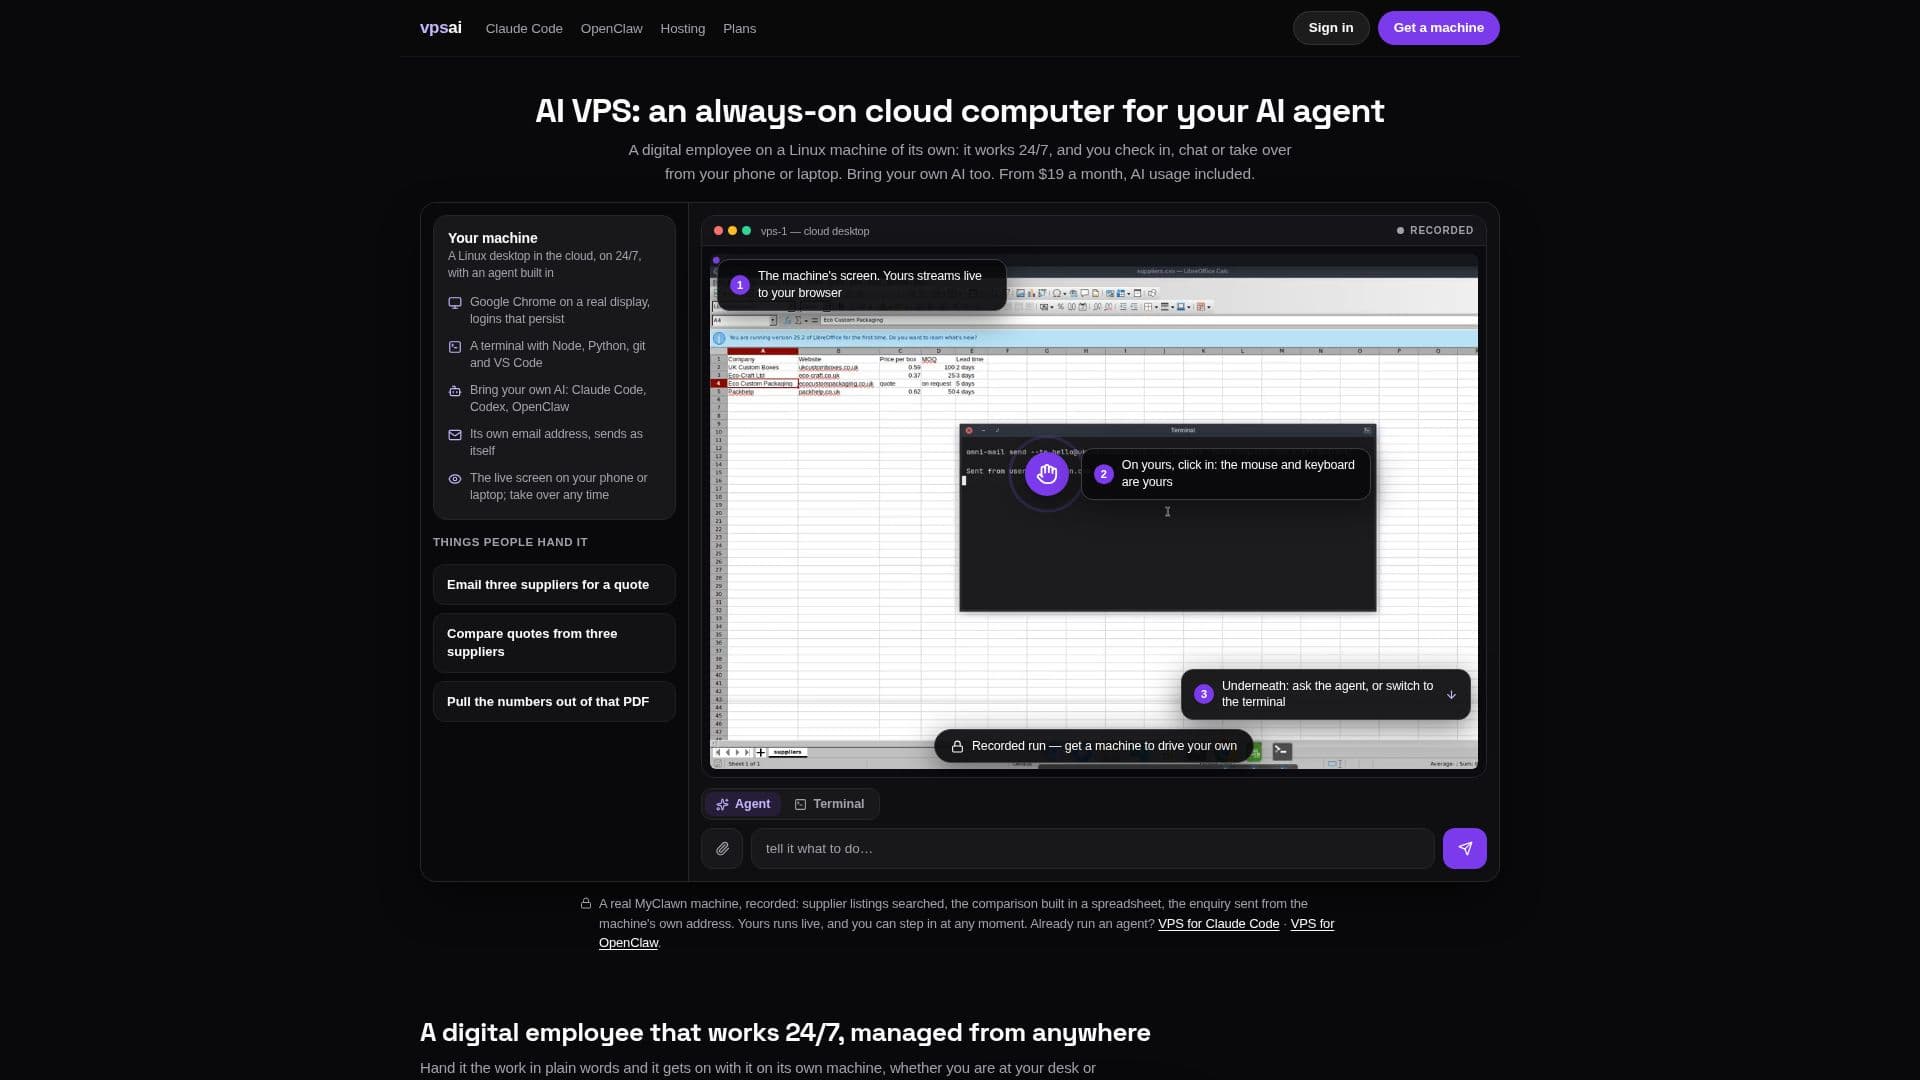Screen dimensions: 1920x1080
Task: Click the vpsai logo
Action: tap(440, 28)
